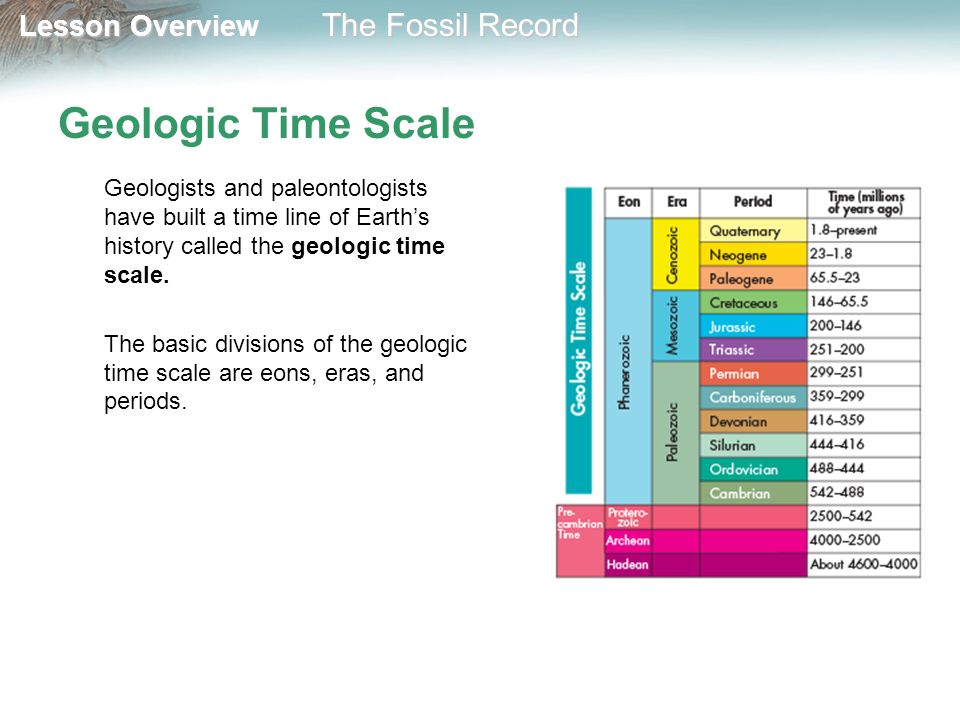Click the '359–299' time value
Image resolution: width=960 pixels, height=720 pixels.
pos(837,396)
